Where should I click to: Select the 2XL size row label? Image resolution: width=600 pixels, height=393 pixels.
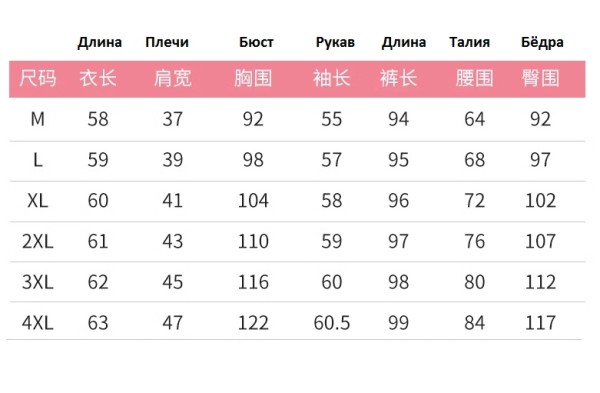coord(38,241)
